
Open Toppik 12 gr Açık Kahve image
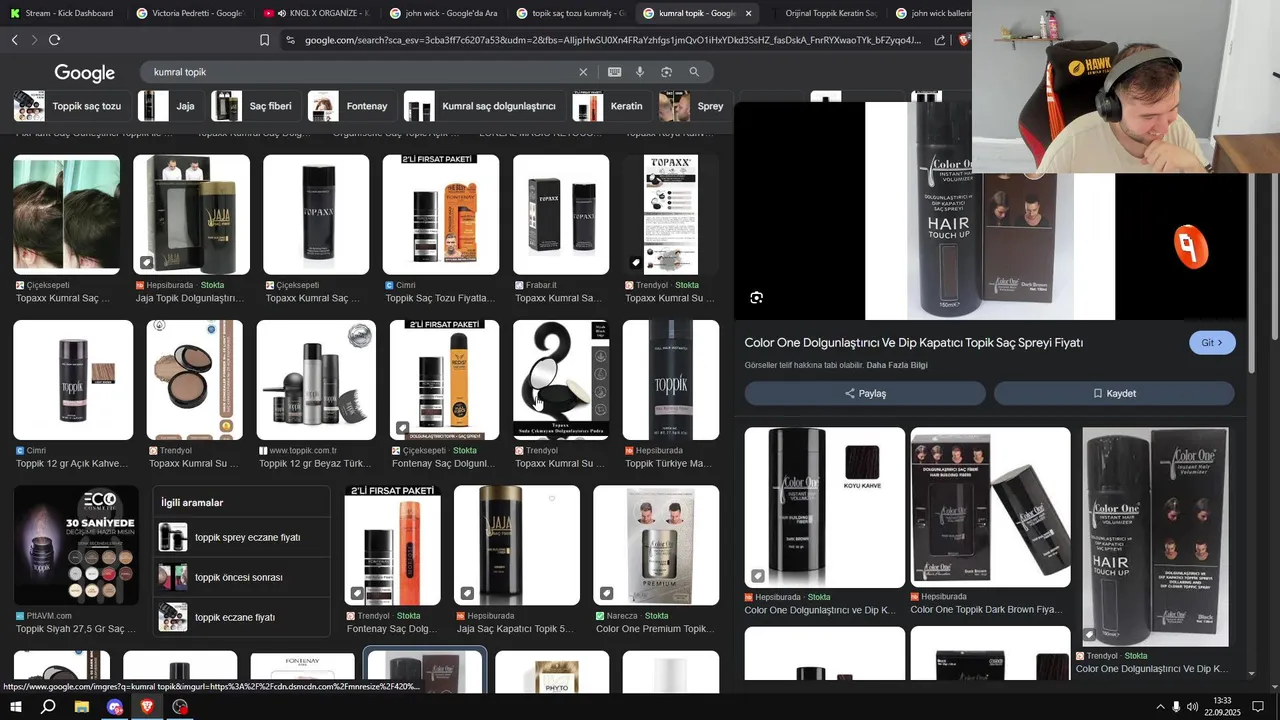coord(73,380)
